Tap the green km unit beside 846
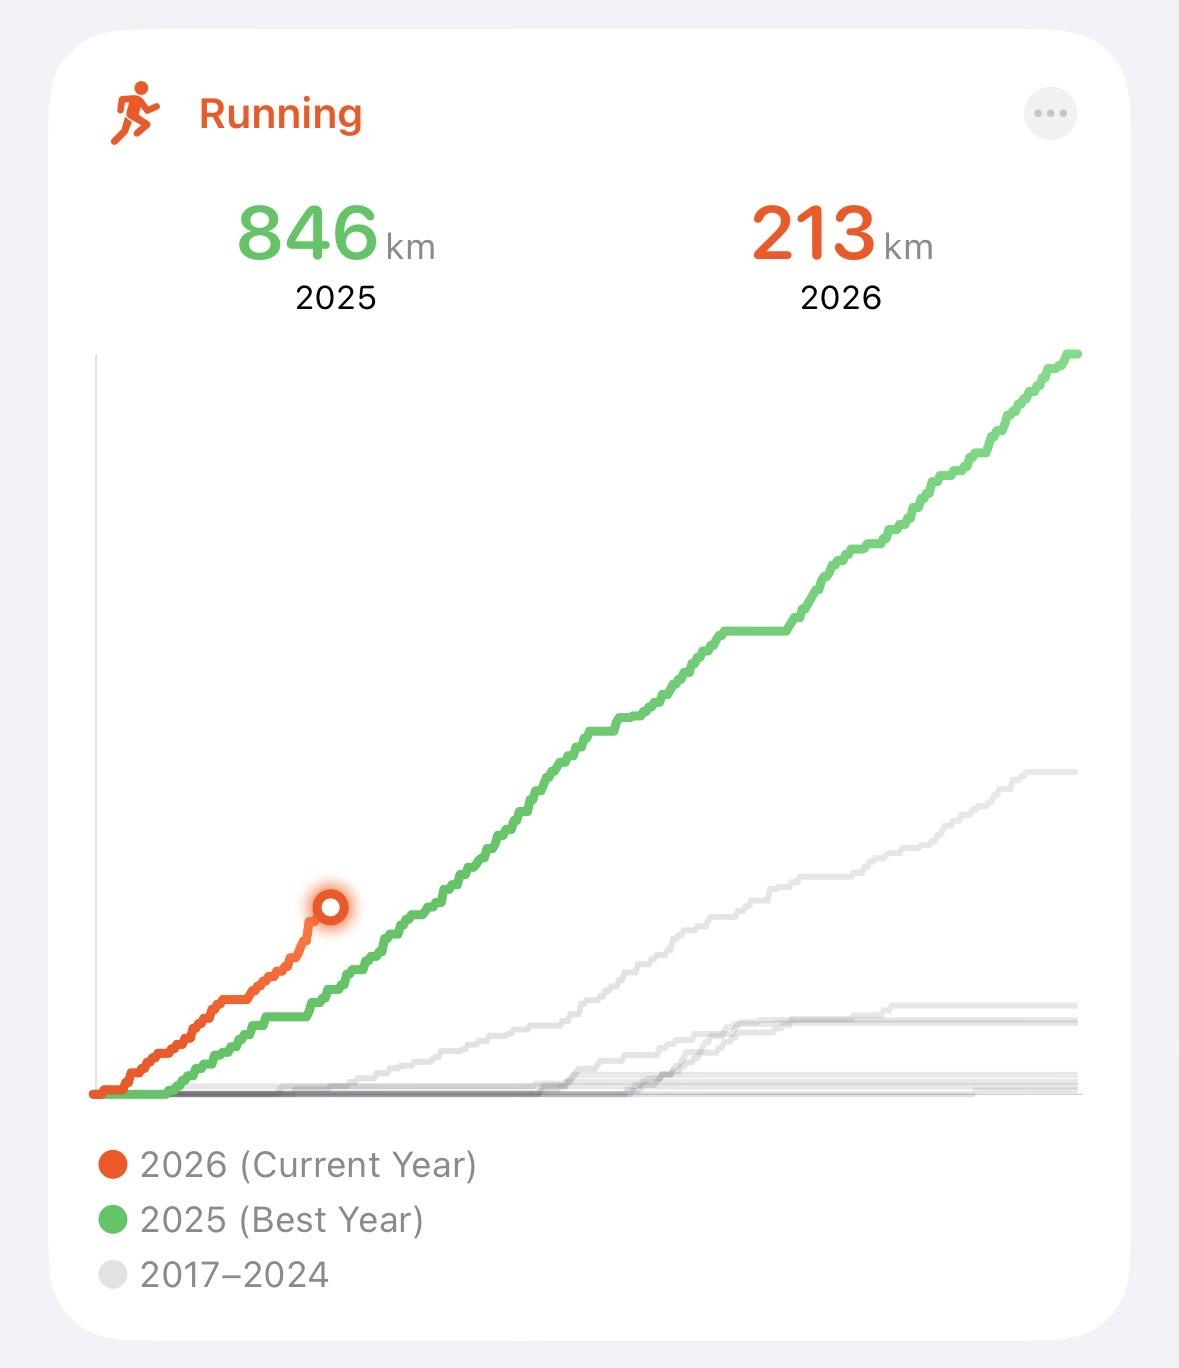The width and height of the screenshot is (1179, 1368). coord(411,247)
